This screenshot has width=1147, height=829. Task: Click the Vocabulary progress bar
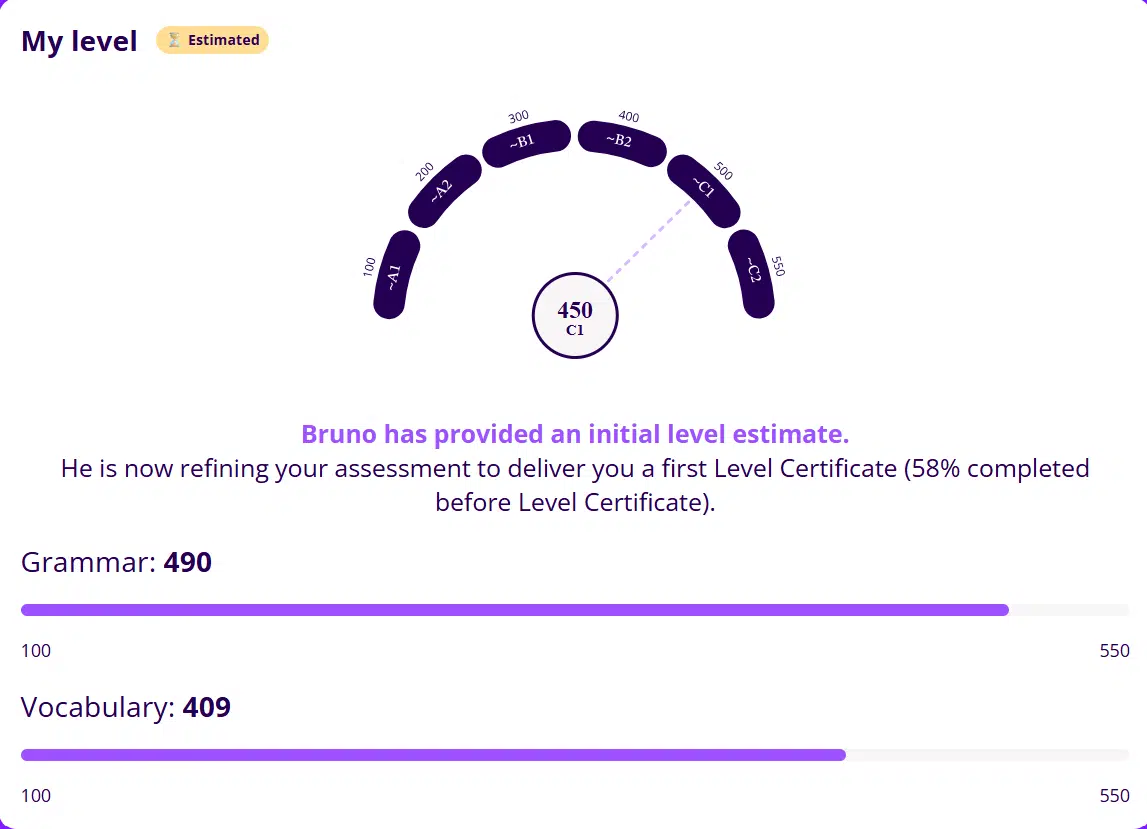tap(575, 755)
